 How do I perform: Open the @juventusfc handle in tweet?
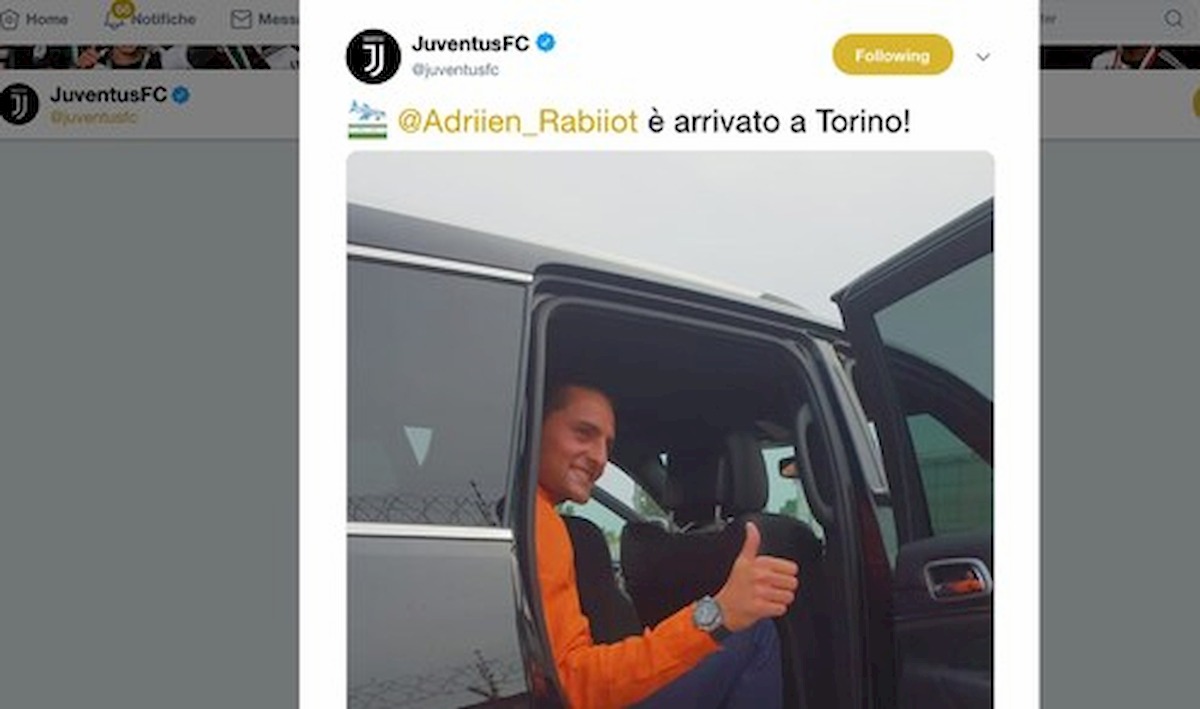455,70
